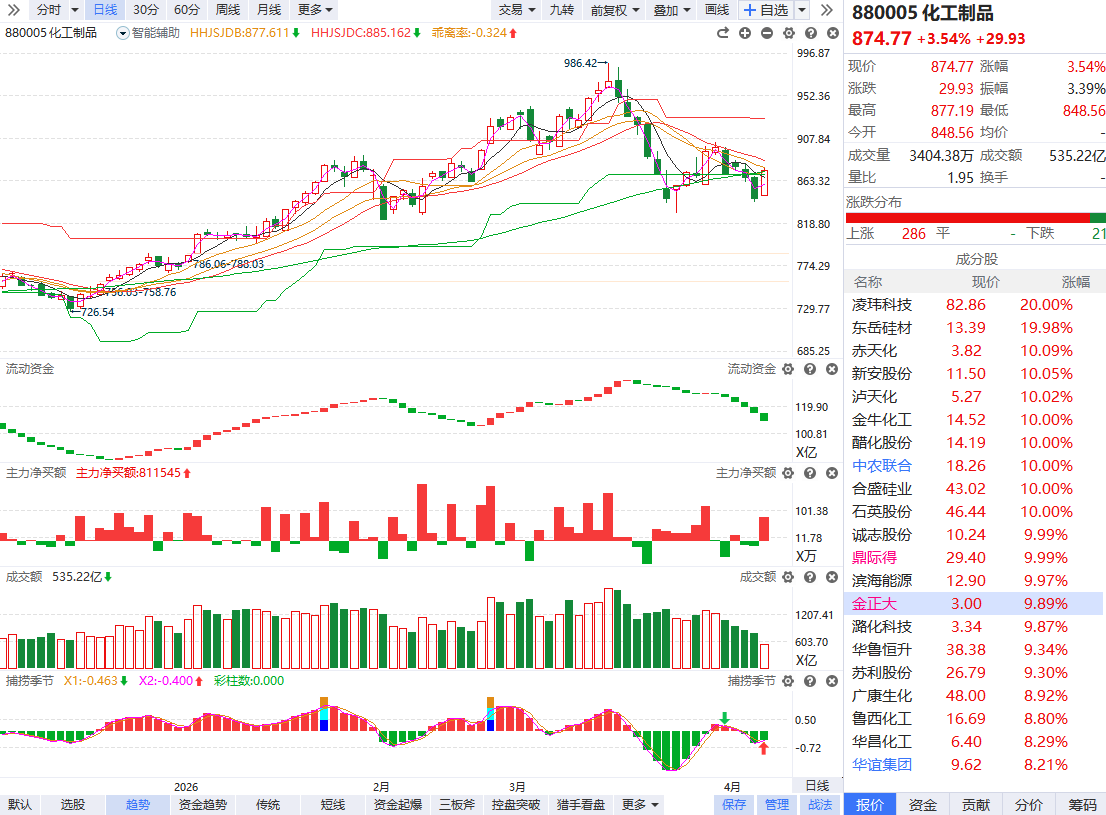Select 传统 indicator tab
This screenshot has height=815, width=1106.
click(x=268, y=805)
